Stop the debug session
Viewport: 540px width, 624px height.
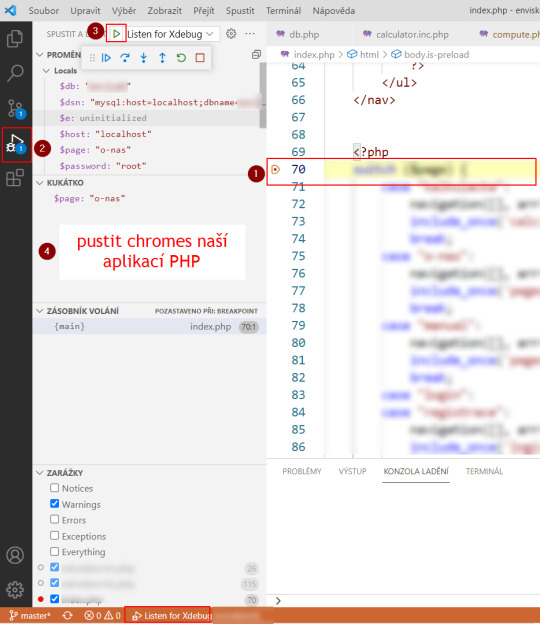pos(200,58)
